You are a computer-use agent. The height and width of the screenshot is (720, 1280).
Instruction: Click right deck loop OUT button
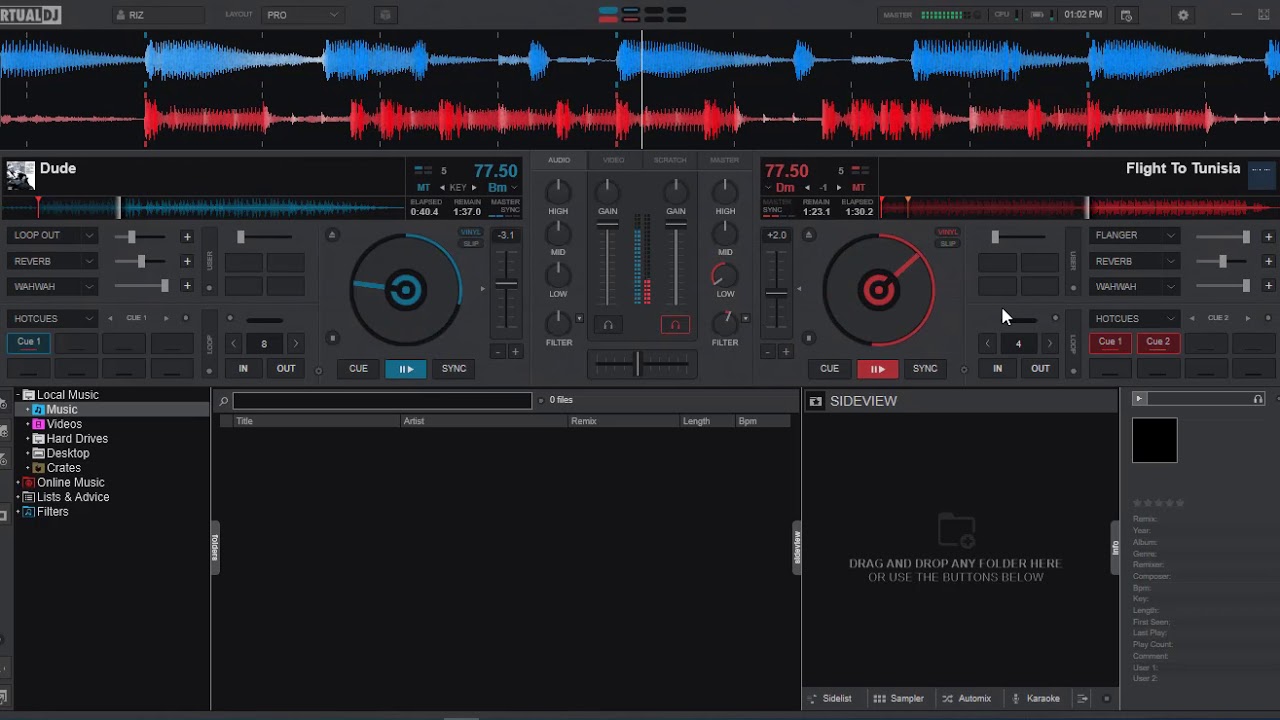pyautogui.click(x=1040, y=369)
